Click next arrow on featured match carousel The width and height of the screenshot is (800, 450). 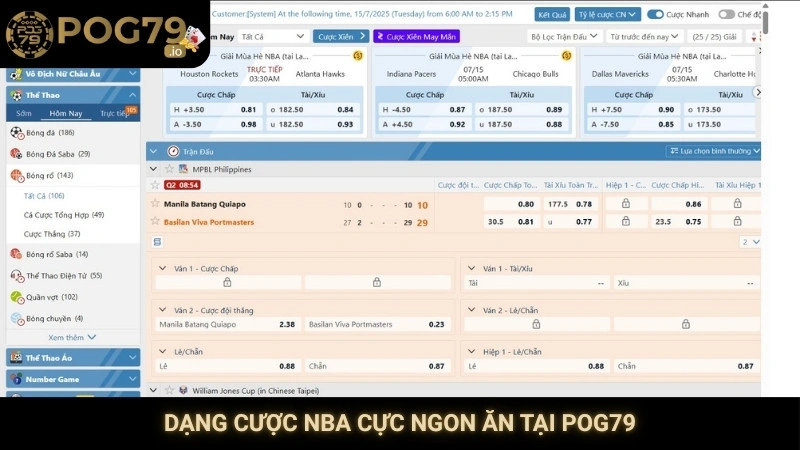[759, 92]
